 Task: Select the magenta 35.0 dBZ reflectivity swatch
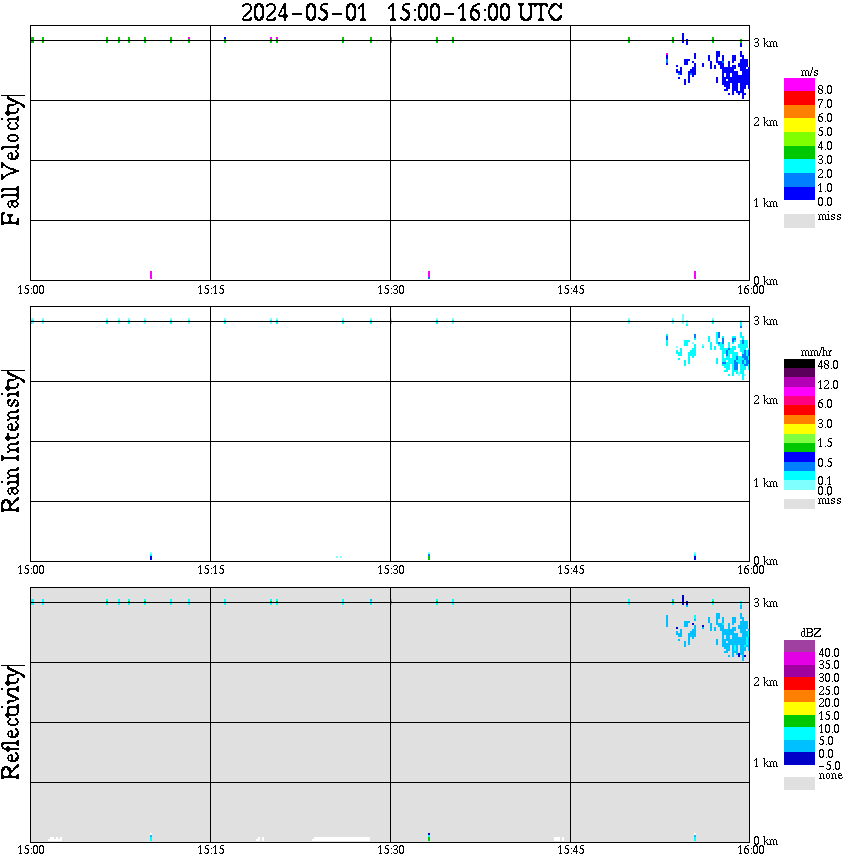tap(799, 659)
